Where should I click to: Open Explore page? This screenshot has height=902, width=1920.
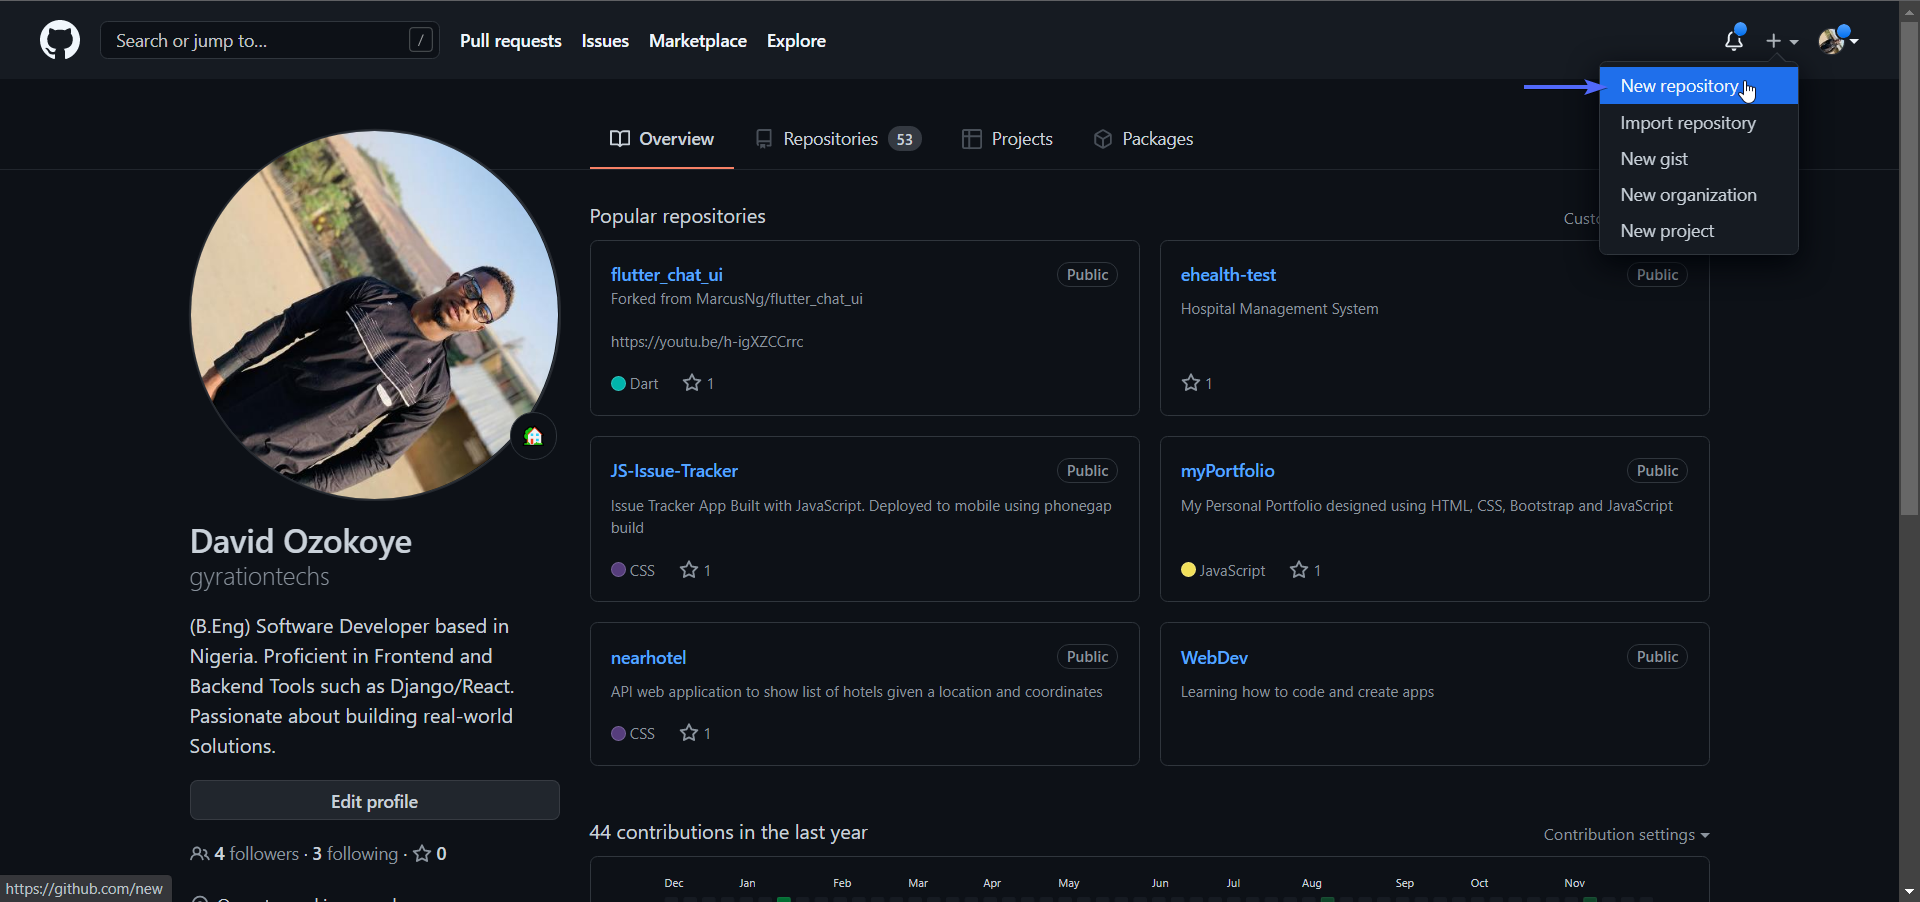[x=796, y=41]
